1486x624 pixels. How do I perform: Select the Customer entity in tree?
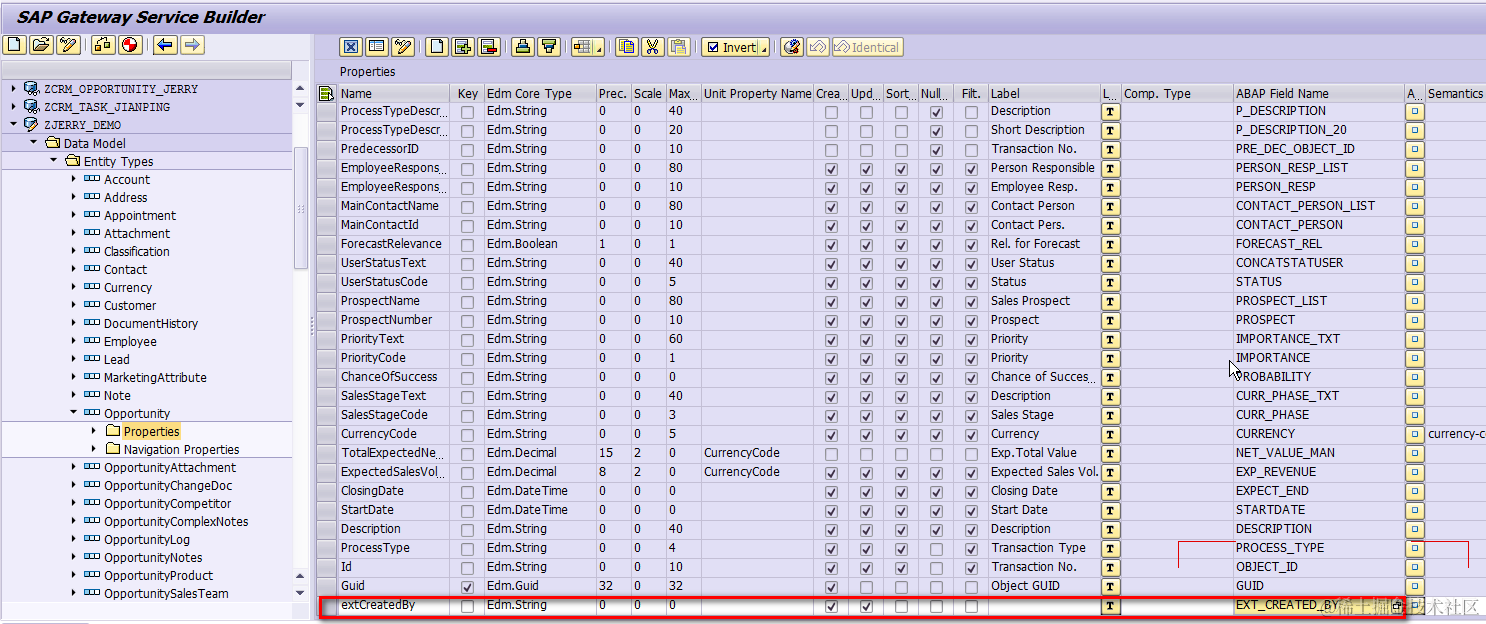130,306
